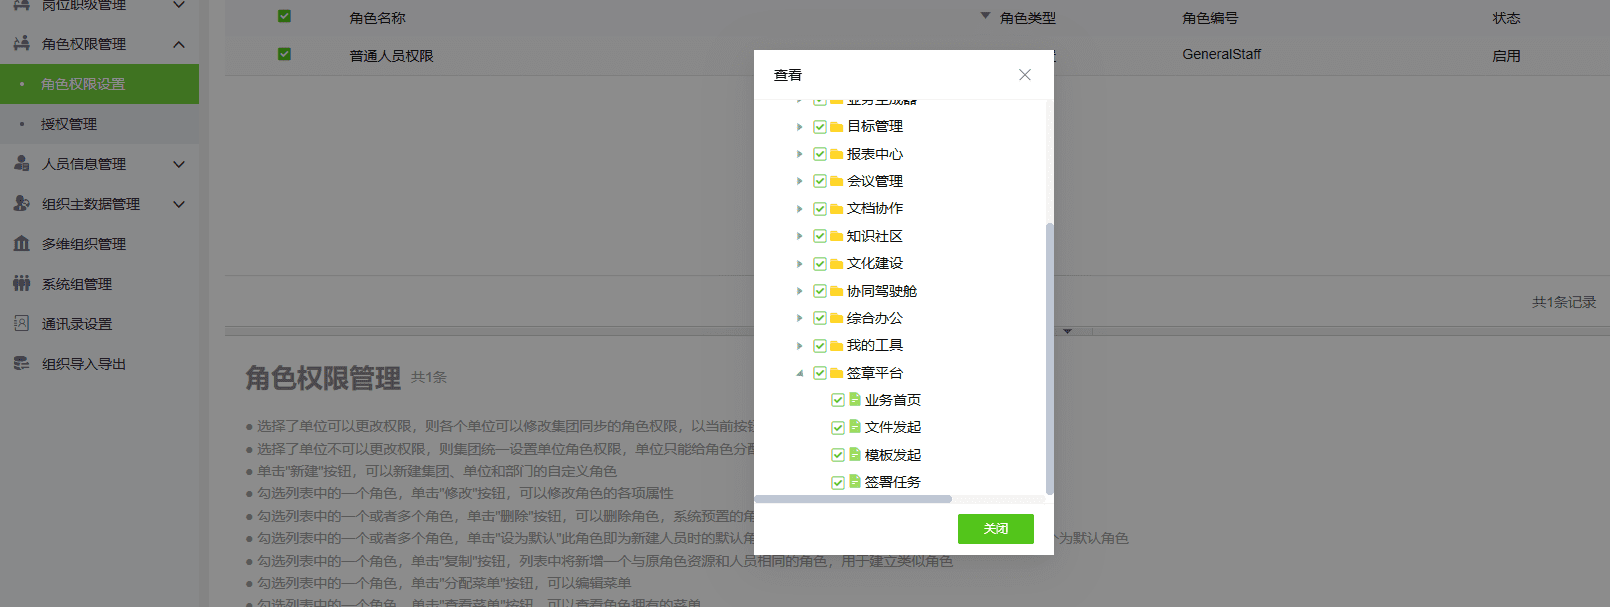The height and width of the screenshot is (607, 1610).
Task: Open 组织导入导出 menu
Action: [99, 364]
